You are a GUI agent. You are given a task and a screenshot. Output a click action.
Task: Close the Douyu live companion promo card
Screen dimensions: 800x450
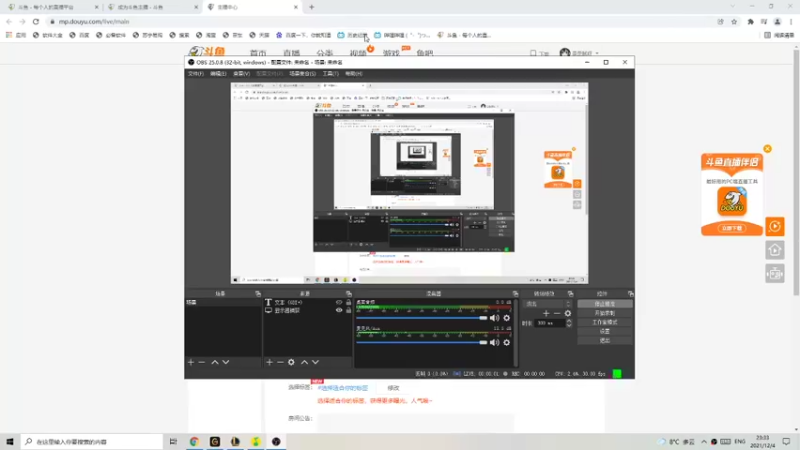767,149
